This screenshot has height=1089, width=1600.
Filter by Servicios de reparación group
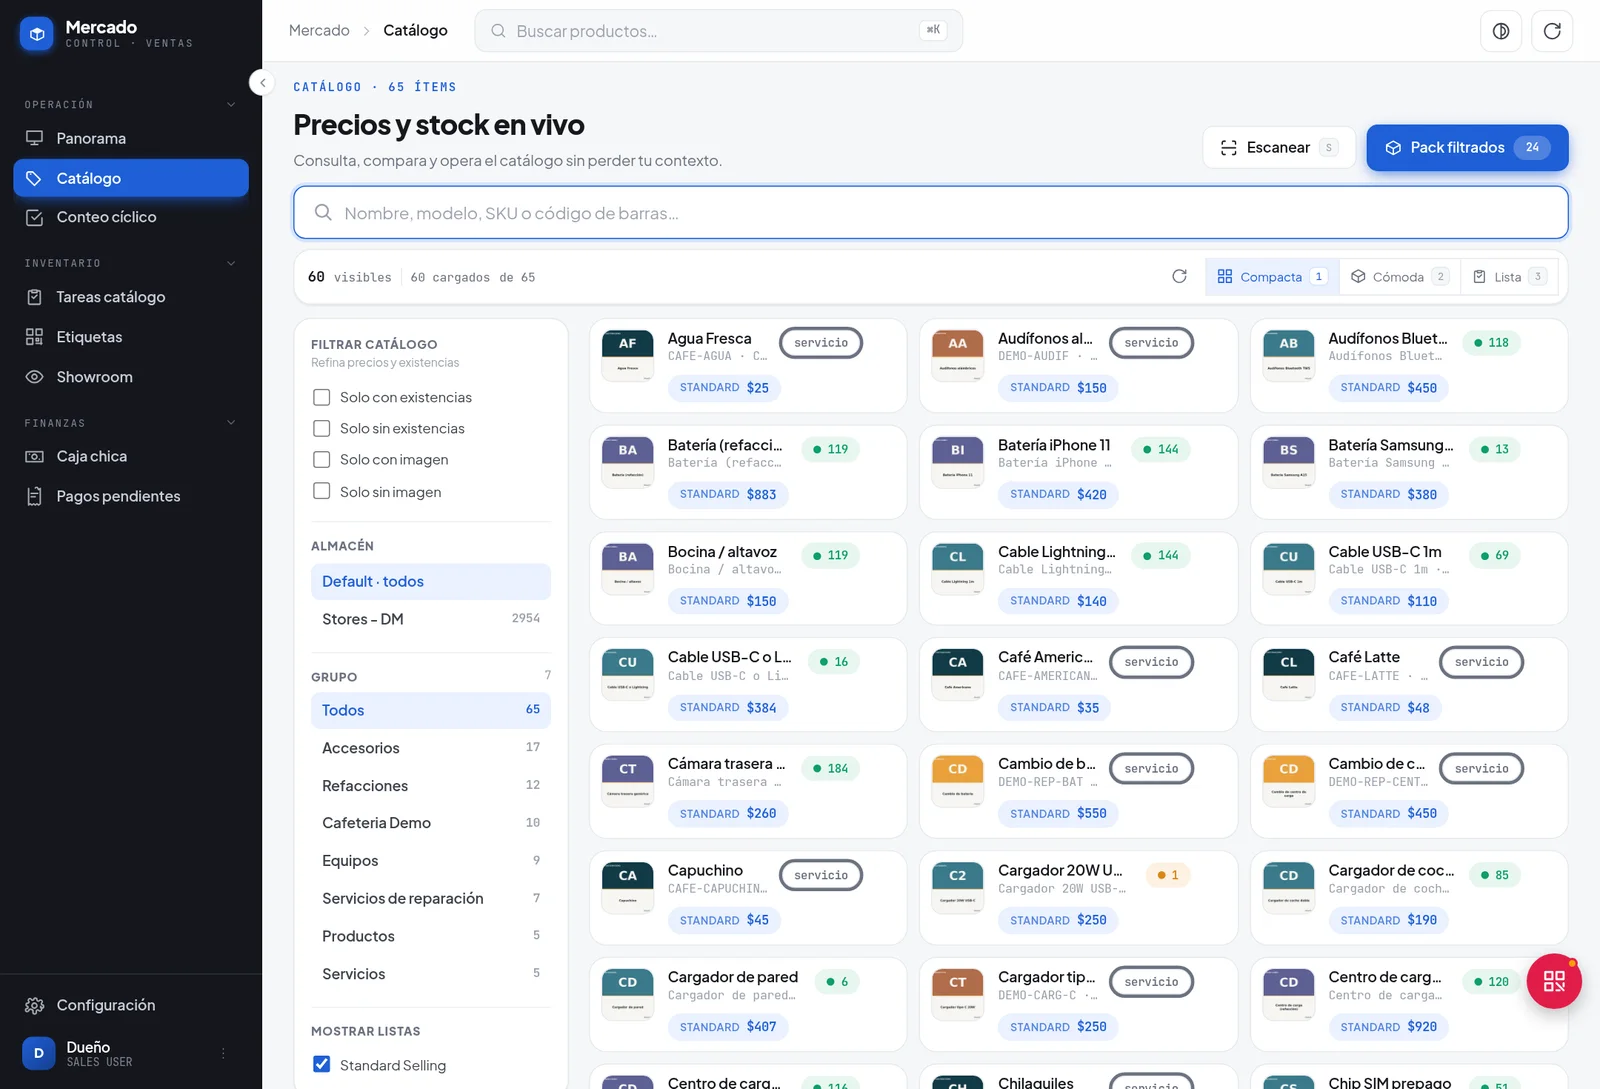click(431, 899)
